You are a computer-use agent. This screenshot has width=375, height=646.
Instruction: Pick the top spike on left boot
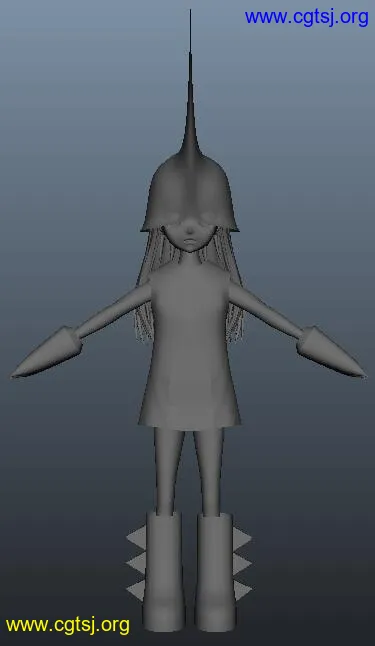(136, 537)
